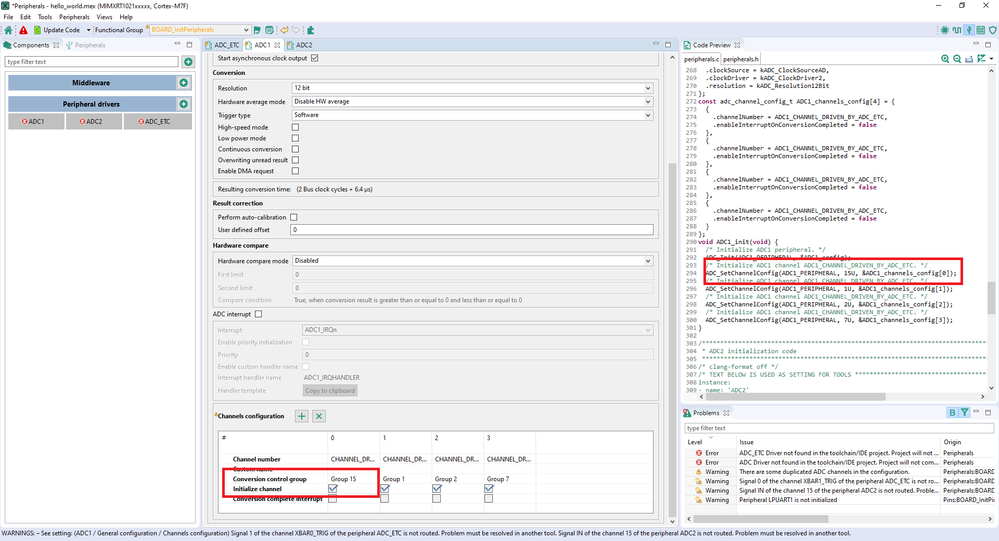The width and height of the screenshot is (999, 541).
Task: Click the Components filter text field
Action: click(x=92, y=62)
